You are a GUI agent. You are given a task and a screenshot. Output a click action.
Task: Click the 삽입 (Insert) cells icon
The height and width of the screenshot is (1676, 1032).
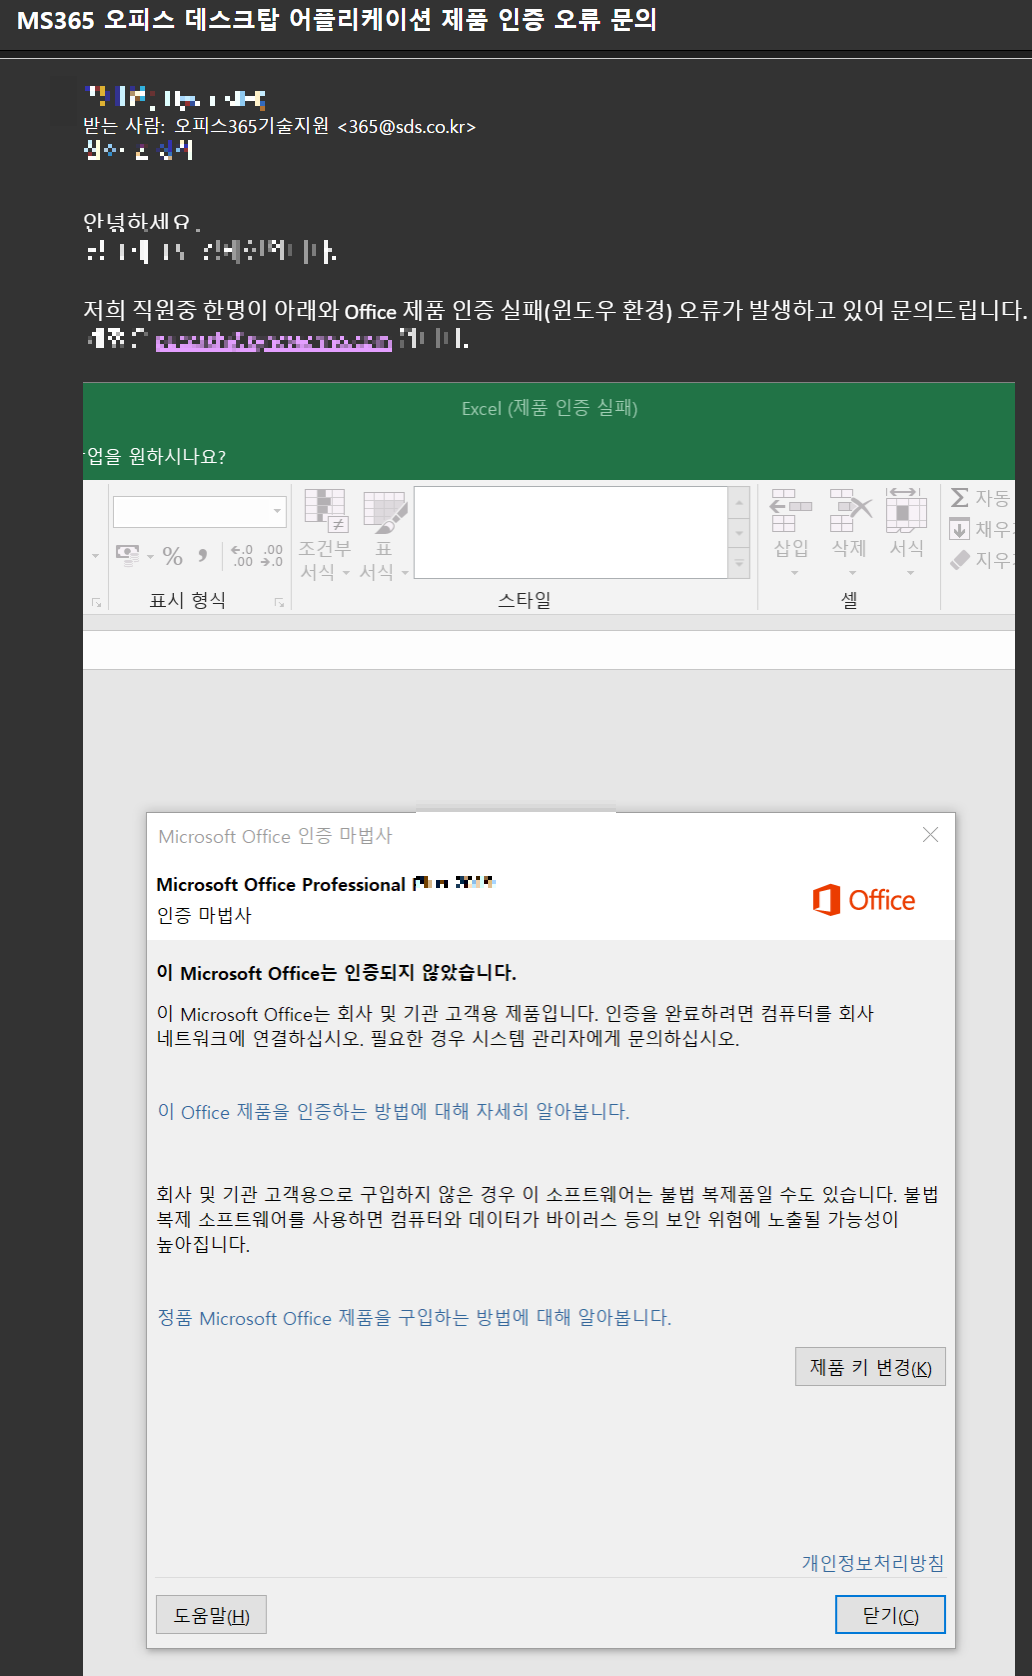point(791,510)
